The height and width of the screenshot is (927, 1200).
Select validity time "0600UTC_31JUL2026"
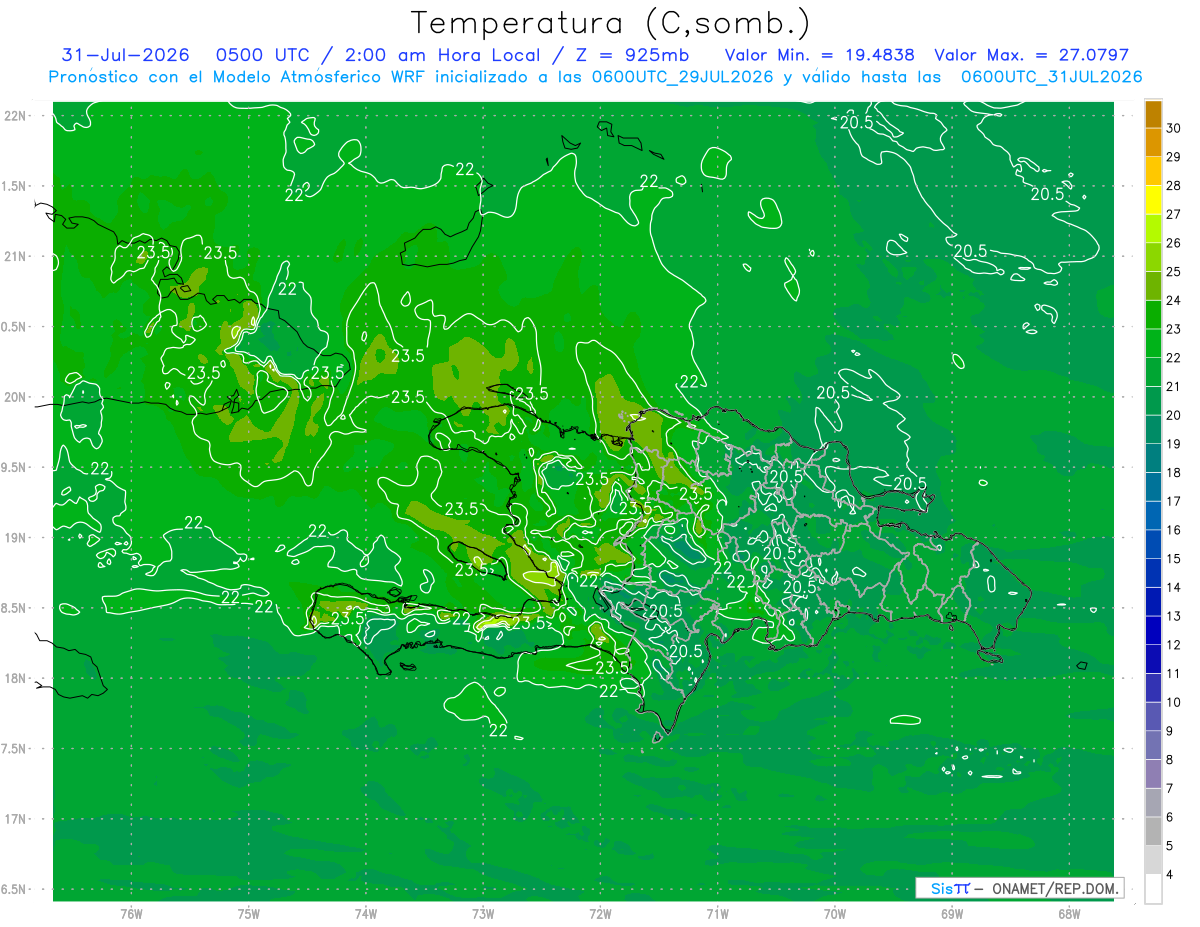(1051, 76)
